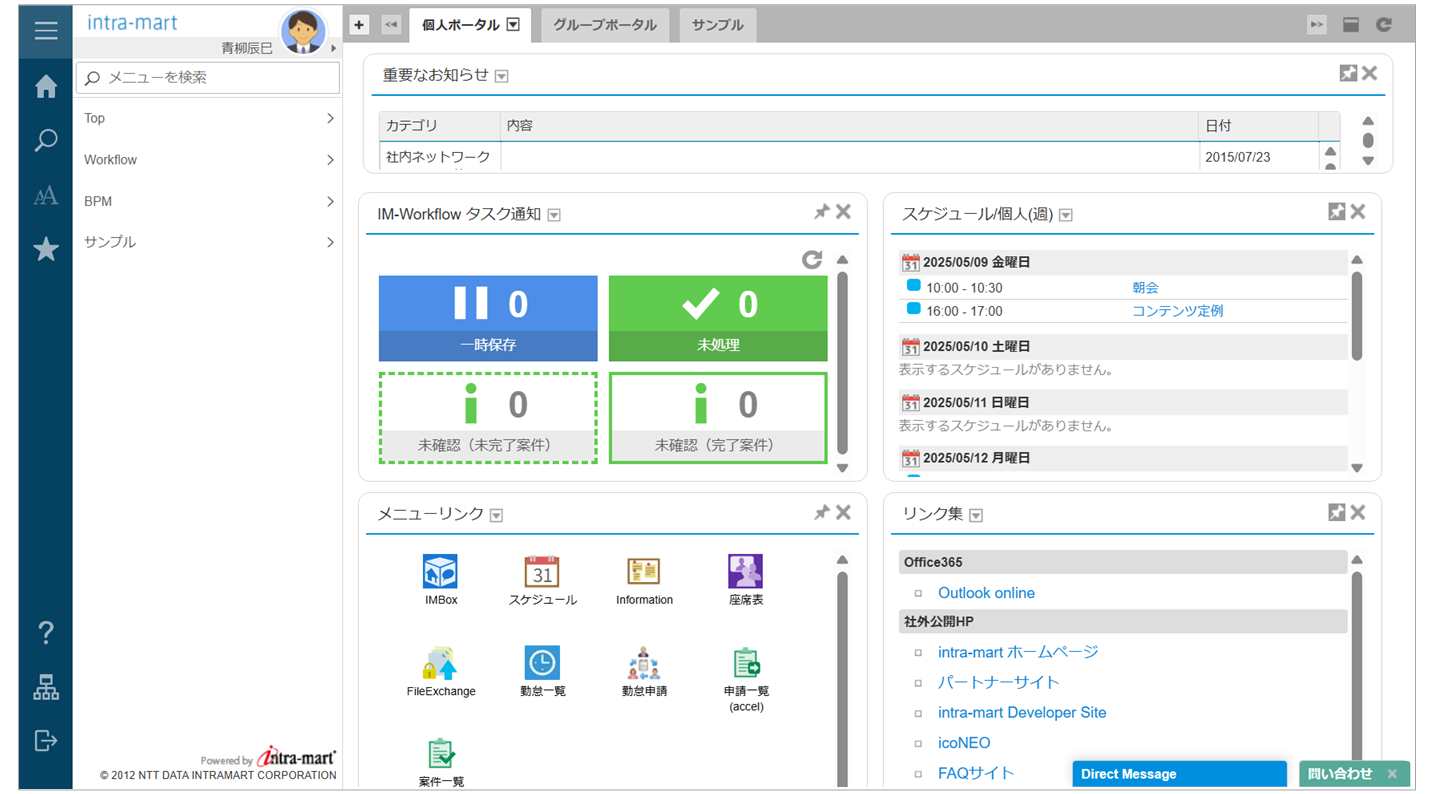The height and width of the screenshot is (794, 1436).
Task: Expand the Workflow menu item
Action: [208, 160]
